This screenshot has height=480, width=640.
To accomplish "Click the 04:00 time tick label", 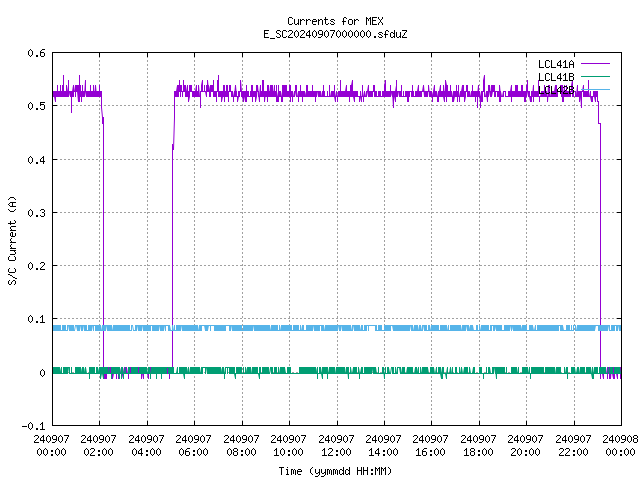I will pos(146,452).
